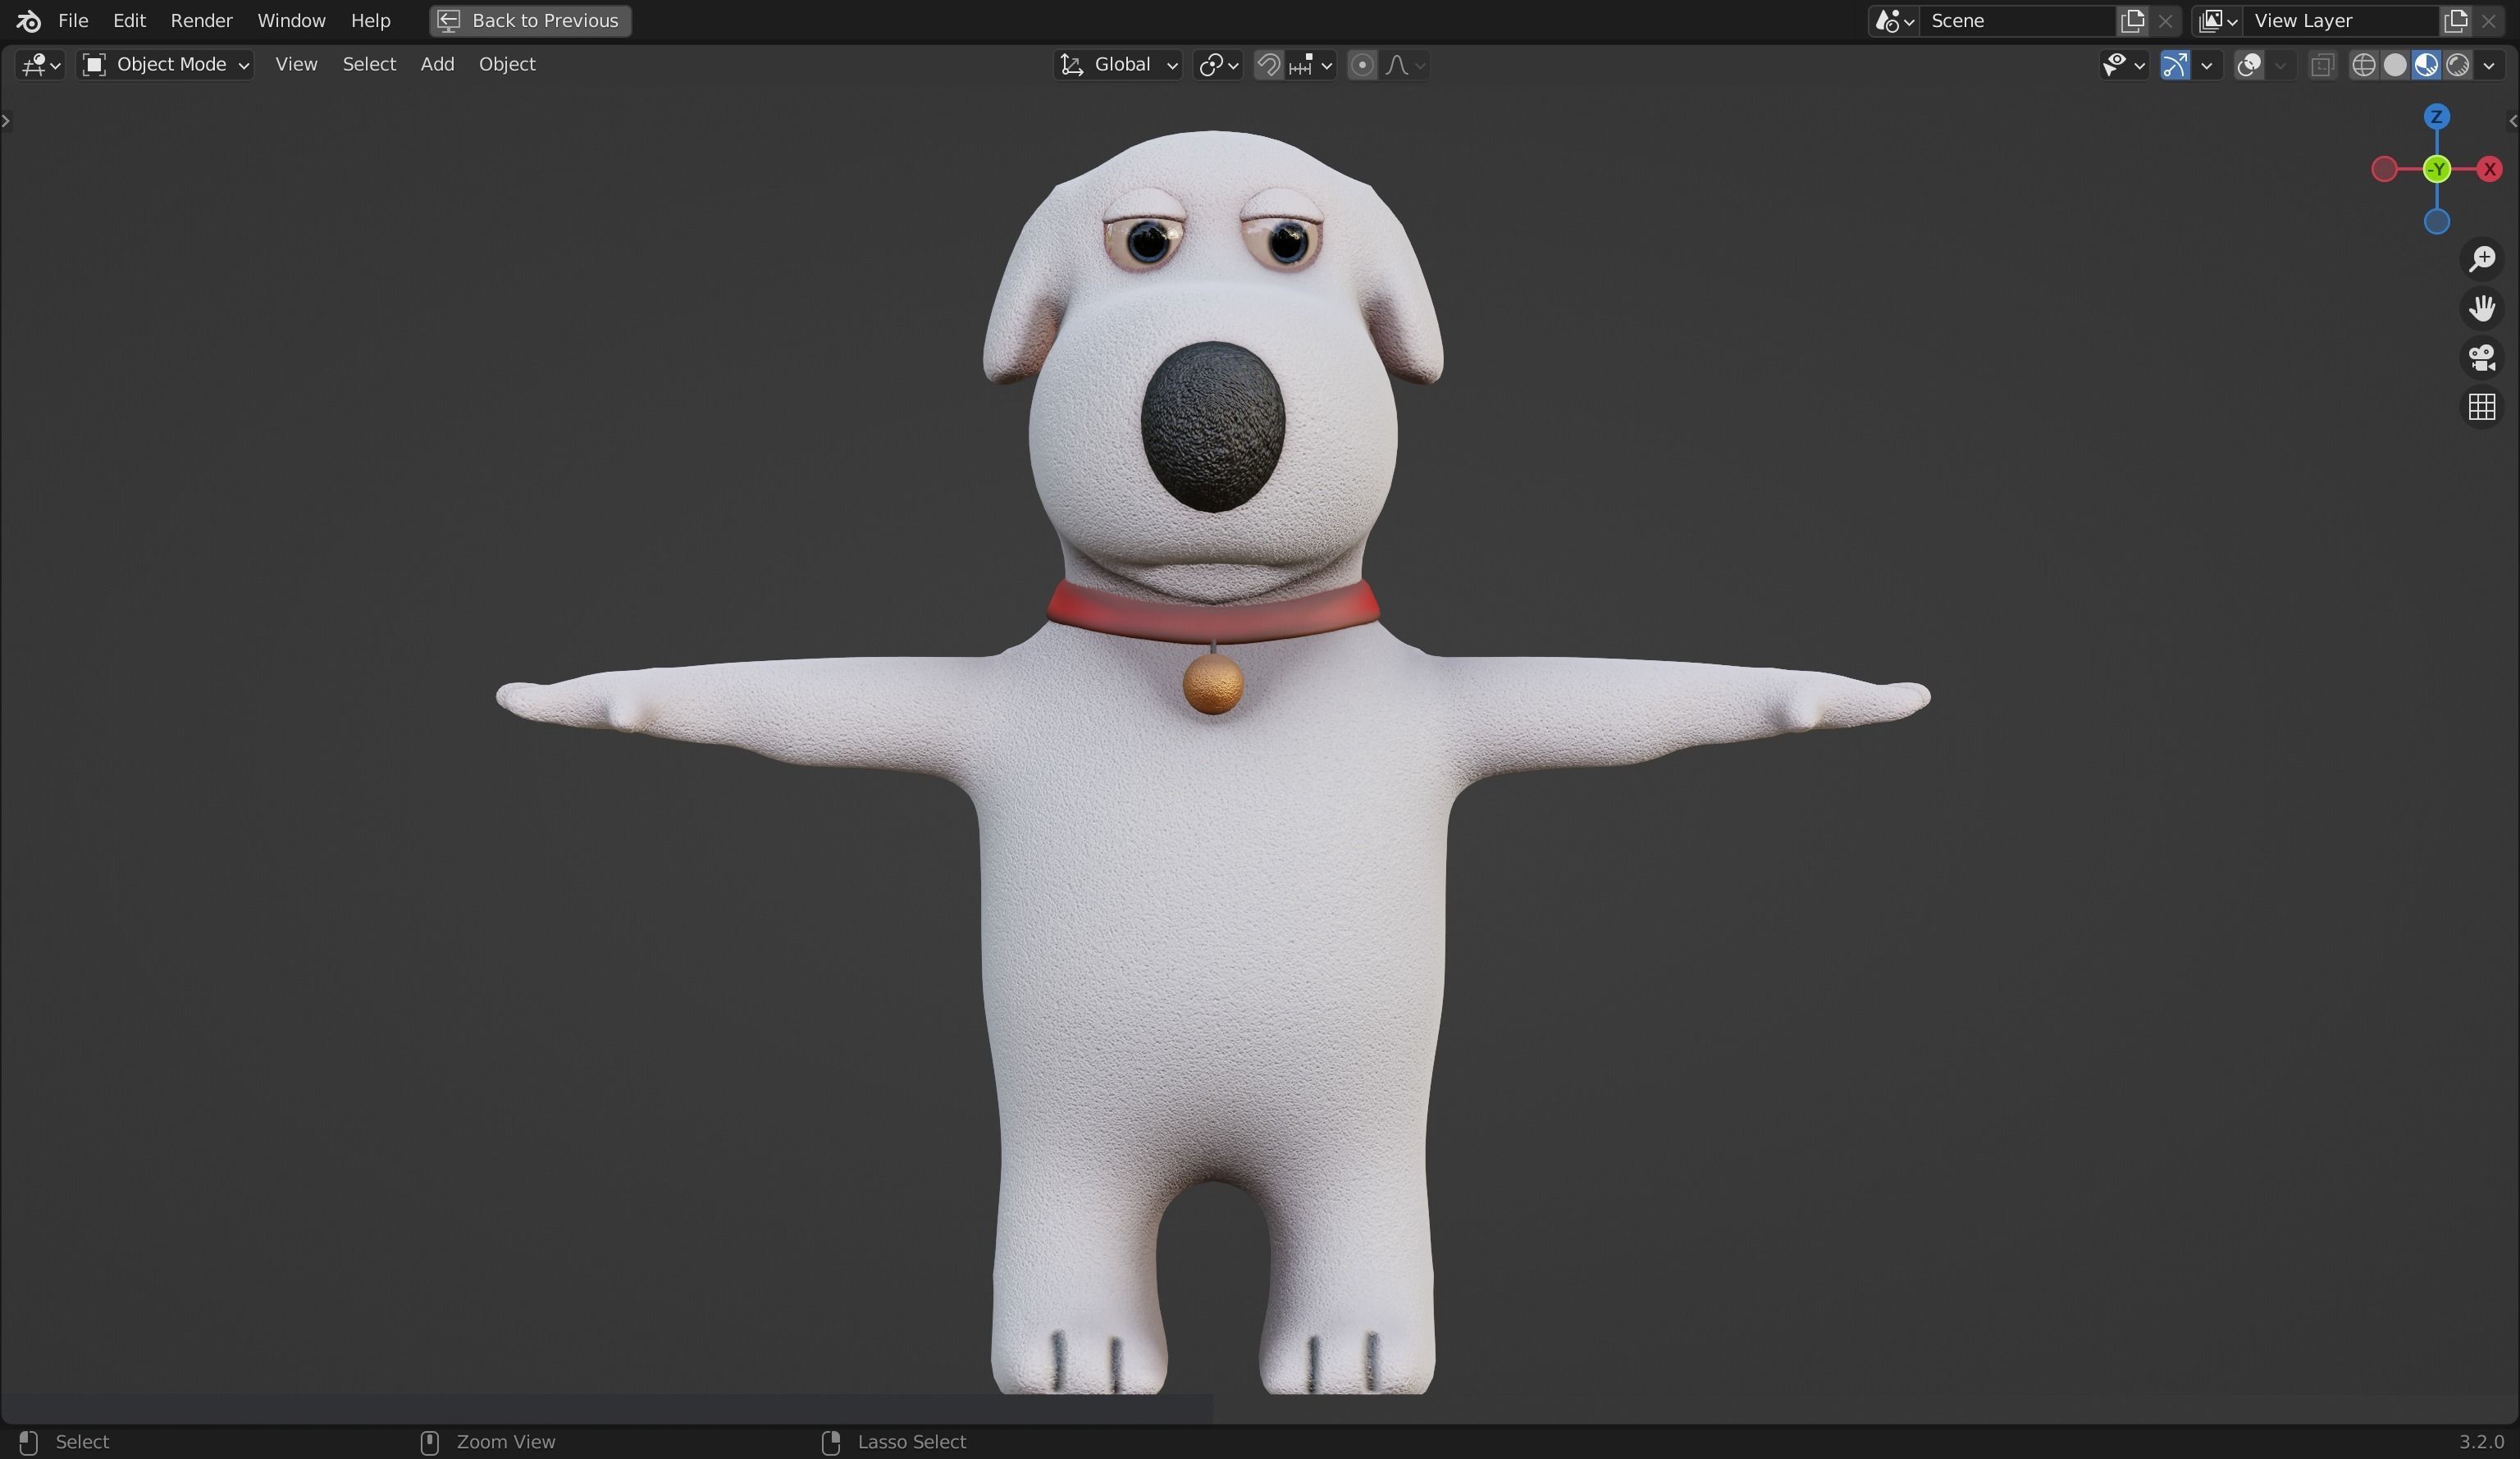The width and height of the screenshot is (2520, 1459).
Task: Open the editor type selector dropdown
Action: [41, 65]
